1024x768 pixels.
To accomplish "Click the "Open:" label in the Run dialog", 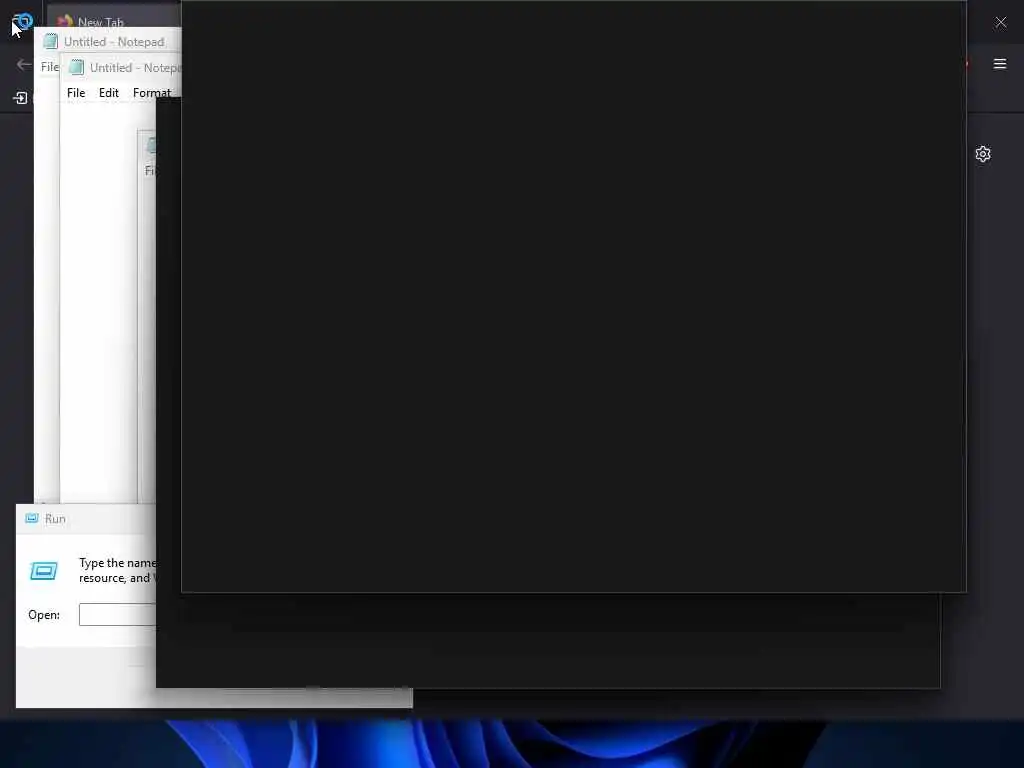I will [44, 615].
